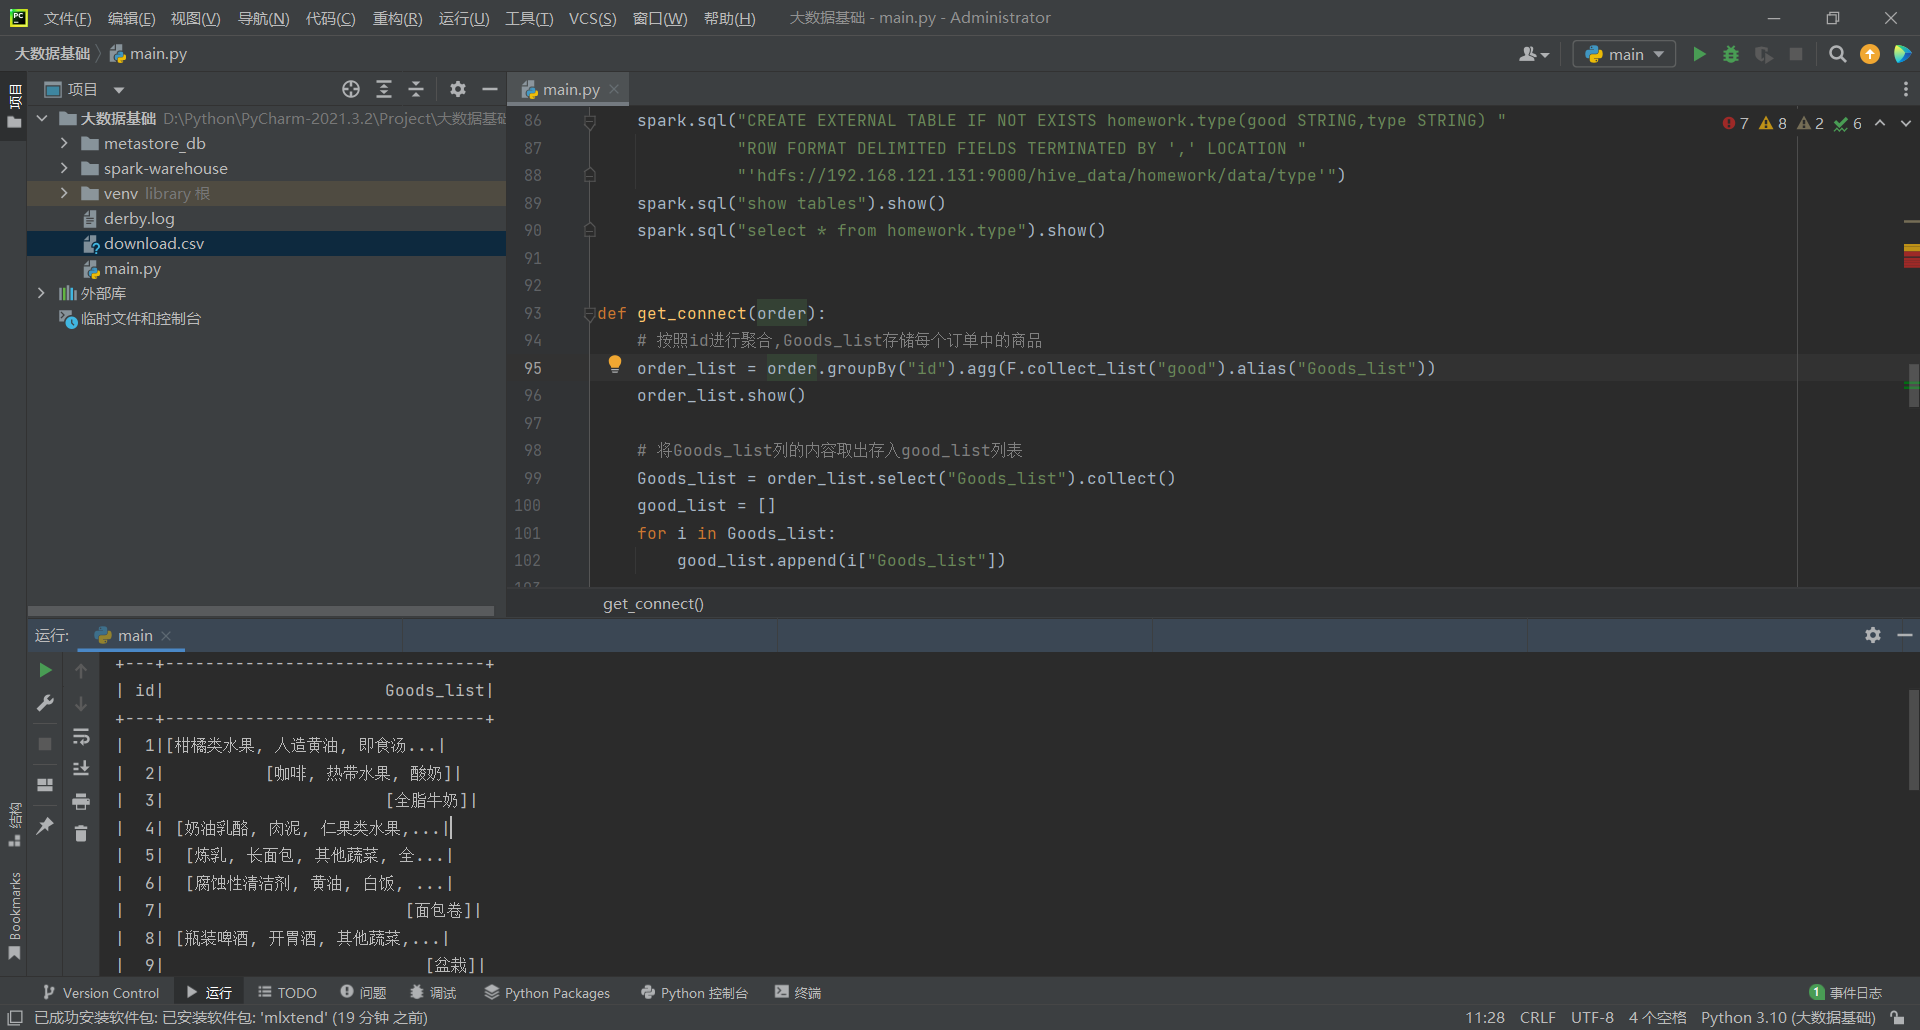Viewport: 1920px width, 1030px height.
Task: Pin the Run tab
Action: (x=45, y=826)
